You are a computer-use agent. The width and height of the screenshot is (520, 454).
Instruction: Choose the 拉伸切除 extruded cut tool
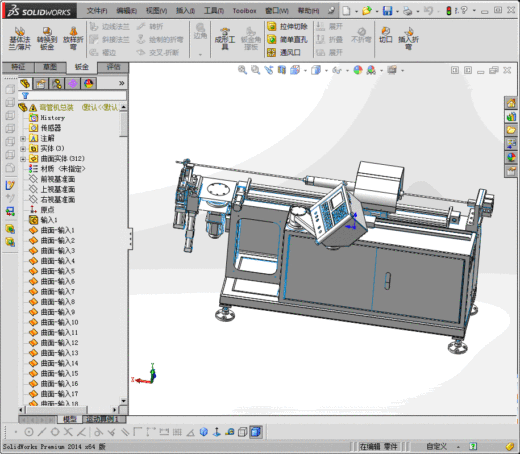pos(287,26)
